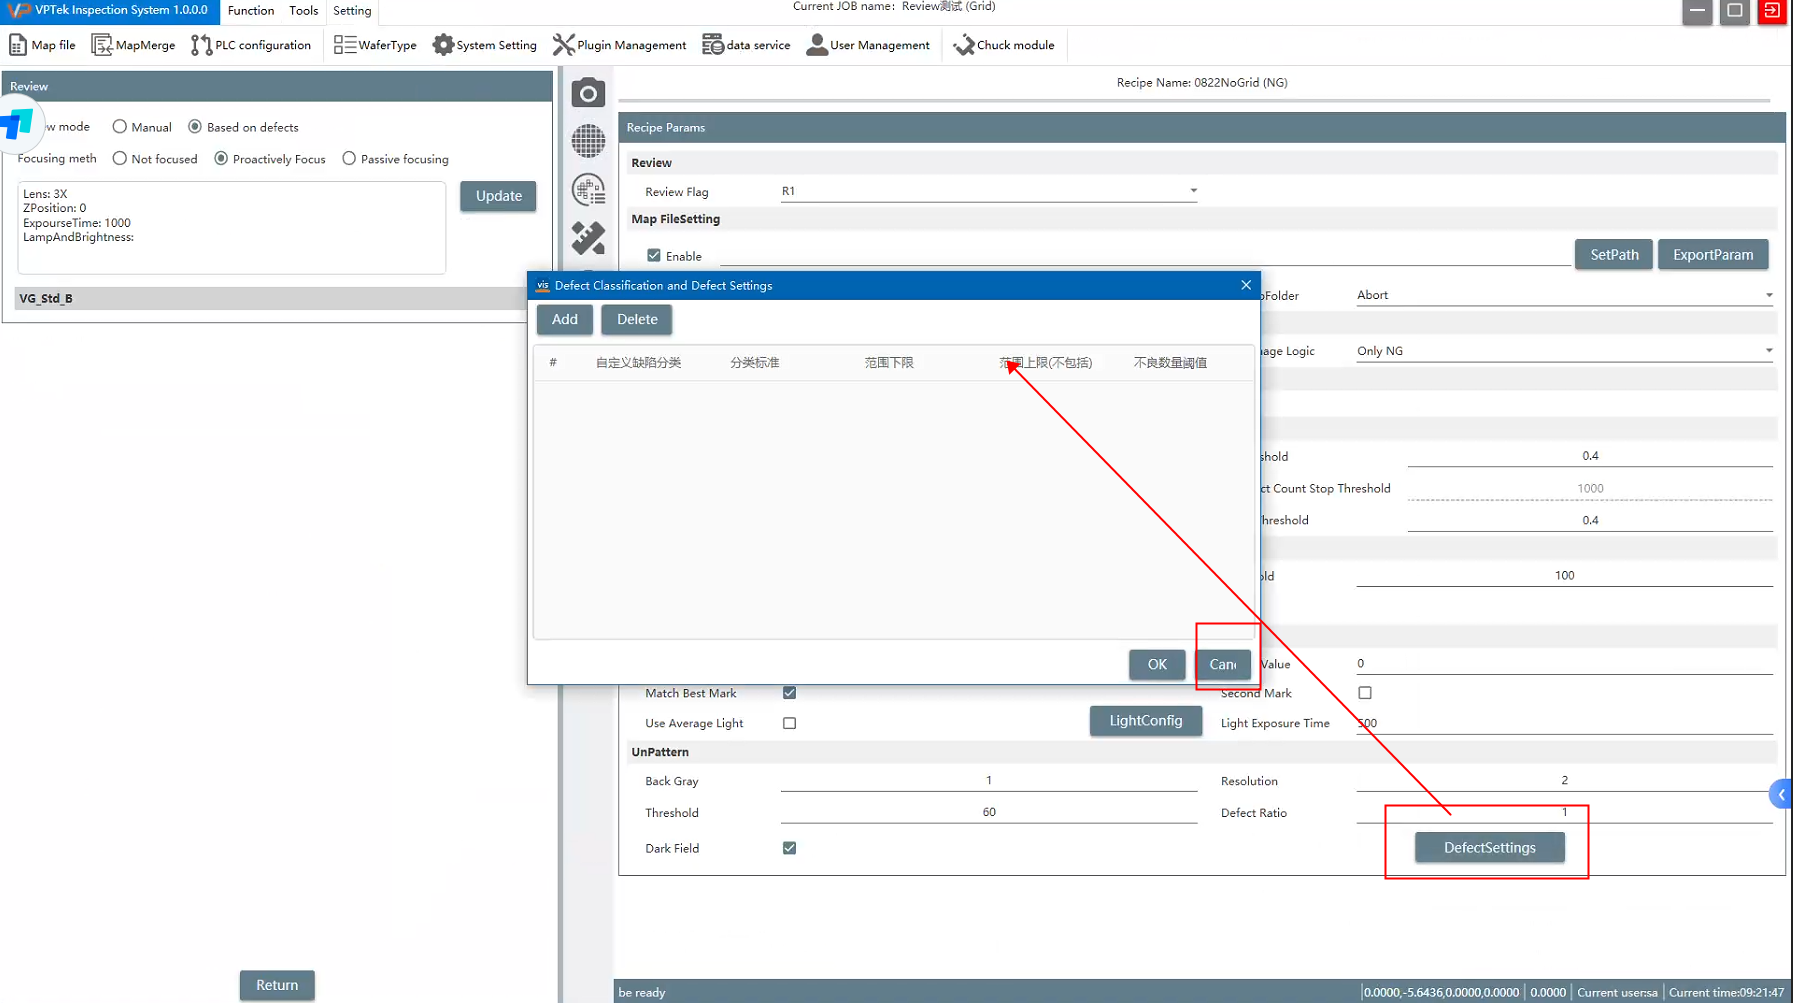Open the Only NG image logic dropdown
The height and width of the screenshot is (1003, 1793).
pos(1564,351)
